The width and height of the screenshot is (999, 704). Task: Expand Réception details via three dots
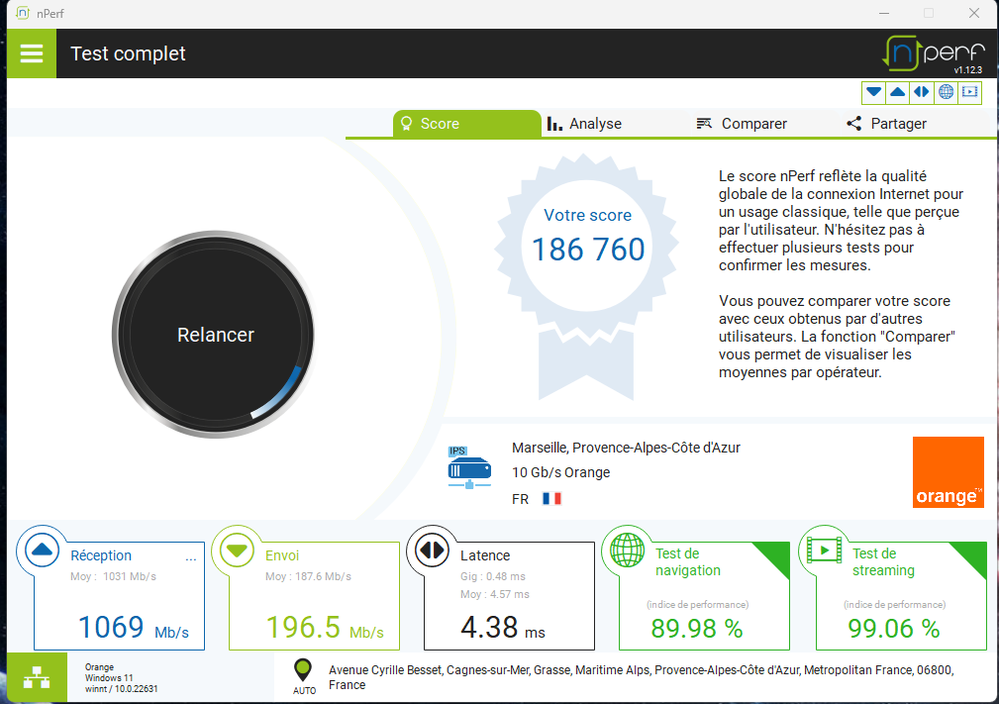coord(190,558)
